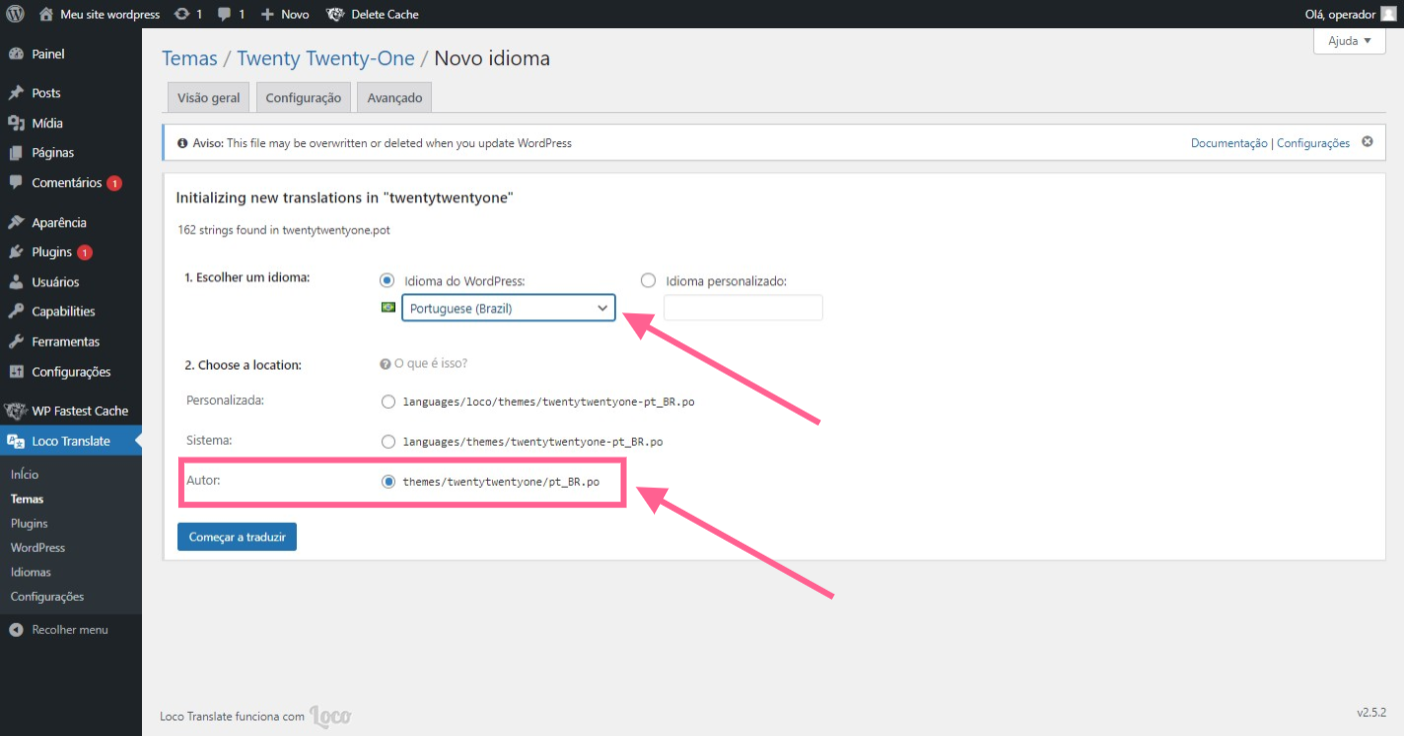Click the Configurações link in notice
This screenshot has width=1404, height=736.
(1313, 143)
